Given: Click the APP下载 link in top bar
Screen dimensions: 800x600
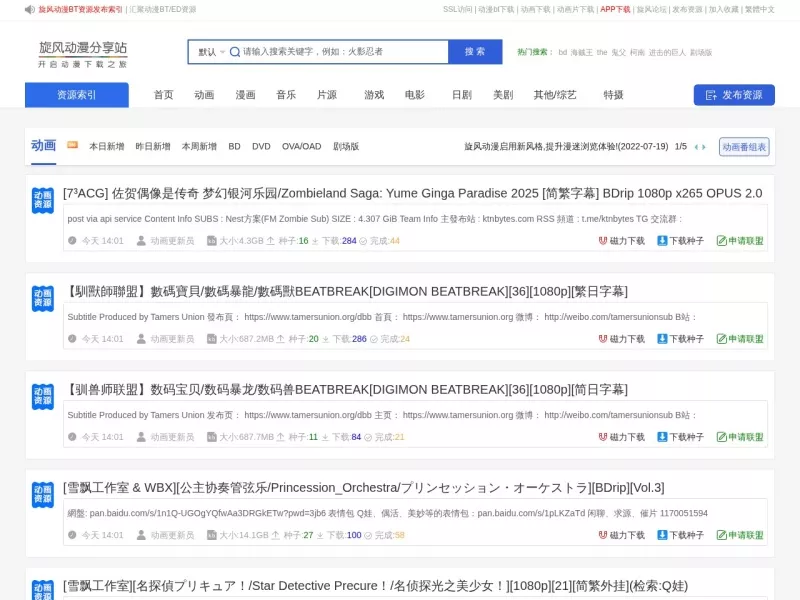Looking at the screenshot, I should pos(615,9).
